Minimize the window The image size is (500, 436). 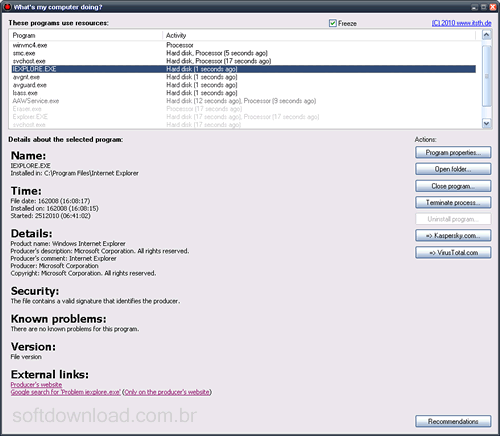pos(474,7)
